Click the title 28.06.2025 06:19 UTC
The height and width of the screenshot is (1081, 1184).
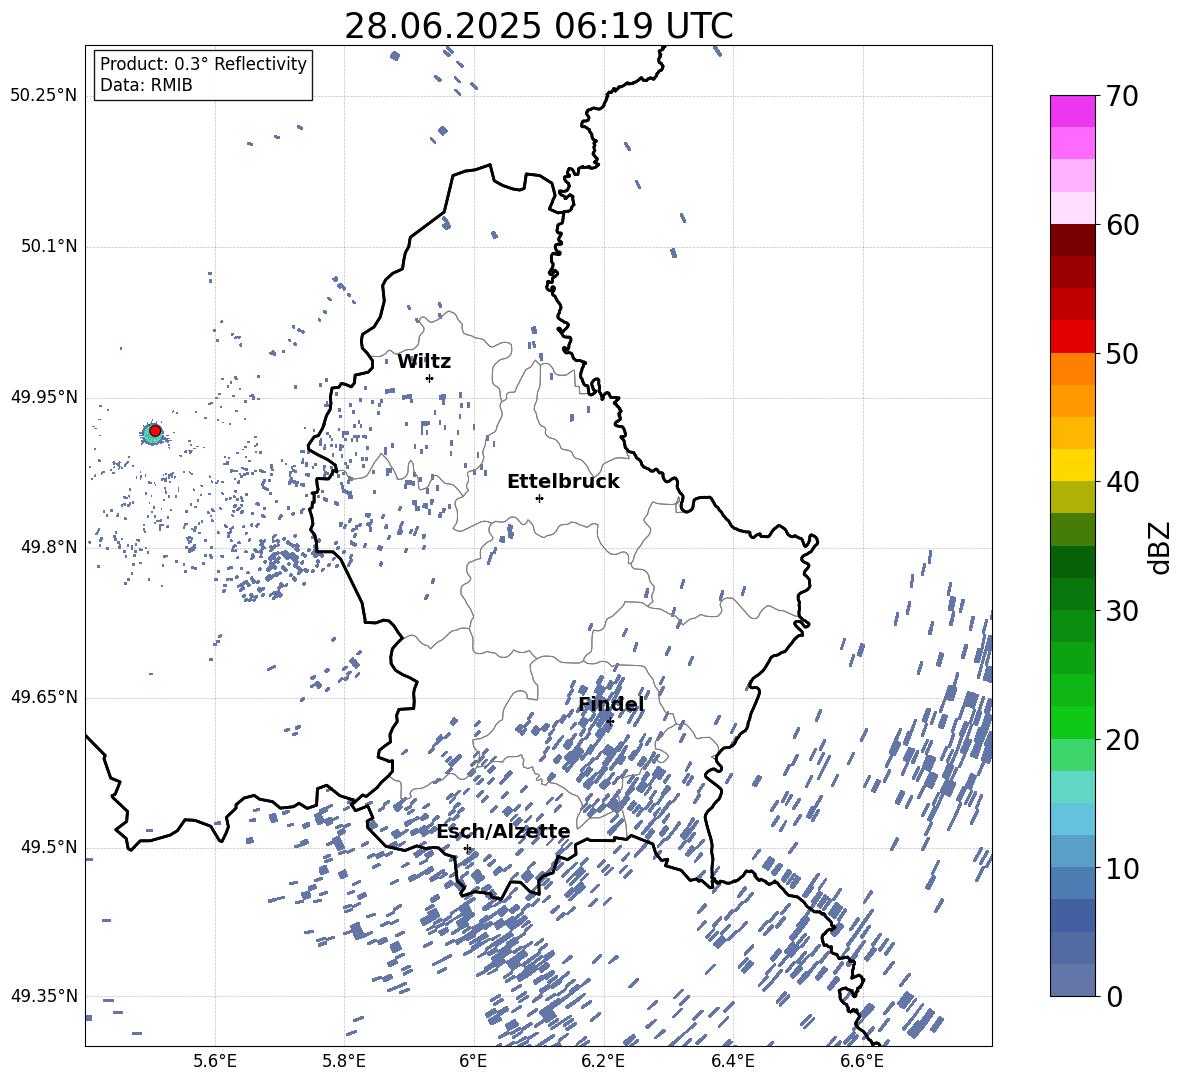click(538, 26)
